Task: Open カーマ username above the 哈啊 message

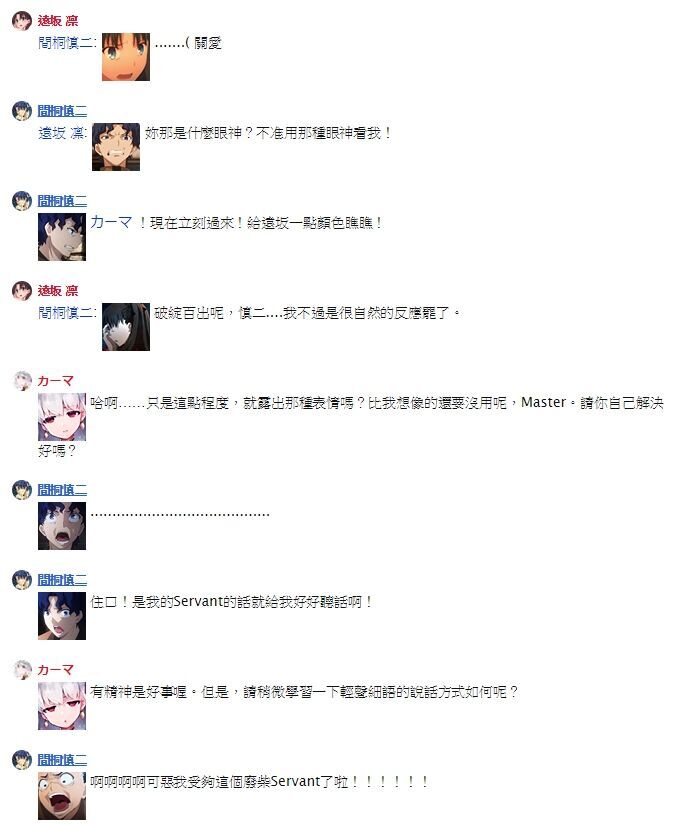Action: [55, 381]
